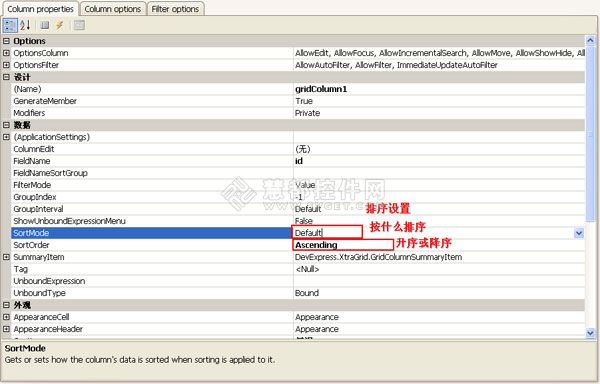Select the FieldNameSortGroup property
This screenshot has width=600, height=384.
tap(51, 173)
